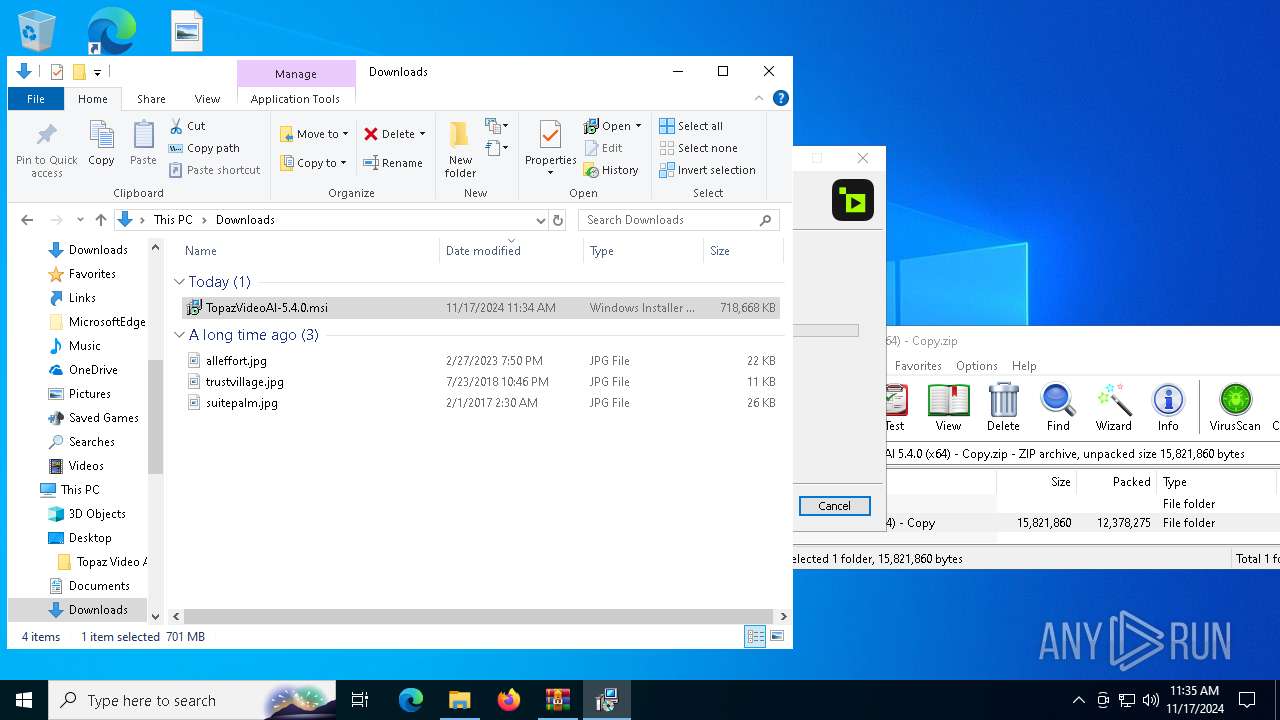Click the Cancel button in installer dialog
Viewport: 1280px width, 720px height.
point(834,506)
